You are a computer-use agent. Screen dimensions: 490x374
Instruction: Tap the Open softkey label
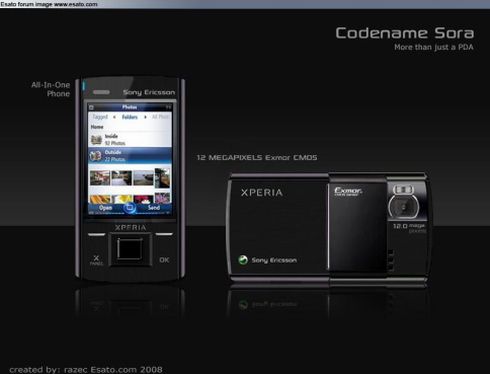[105, 208]
